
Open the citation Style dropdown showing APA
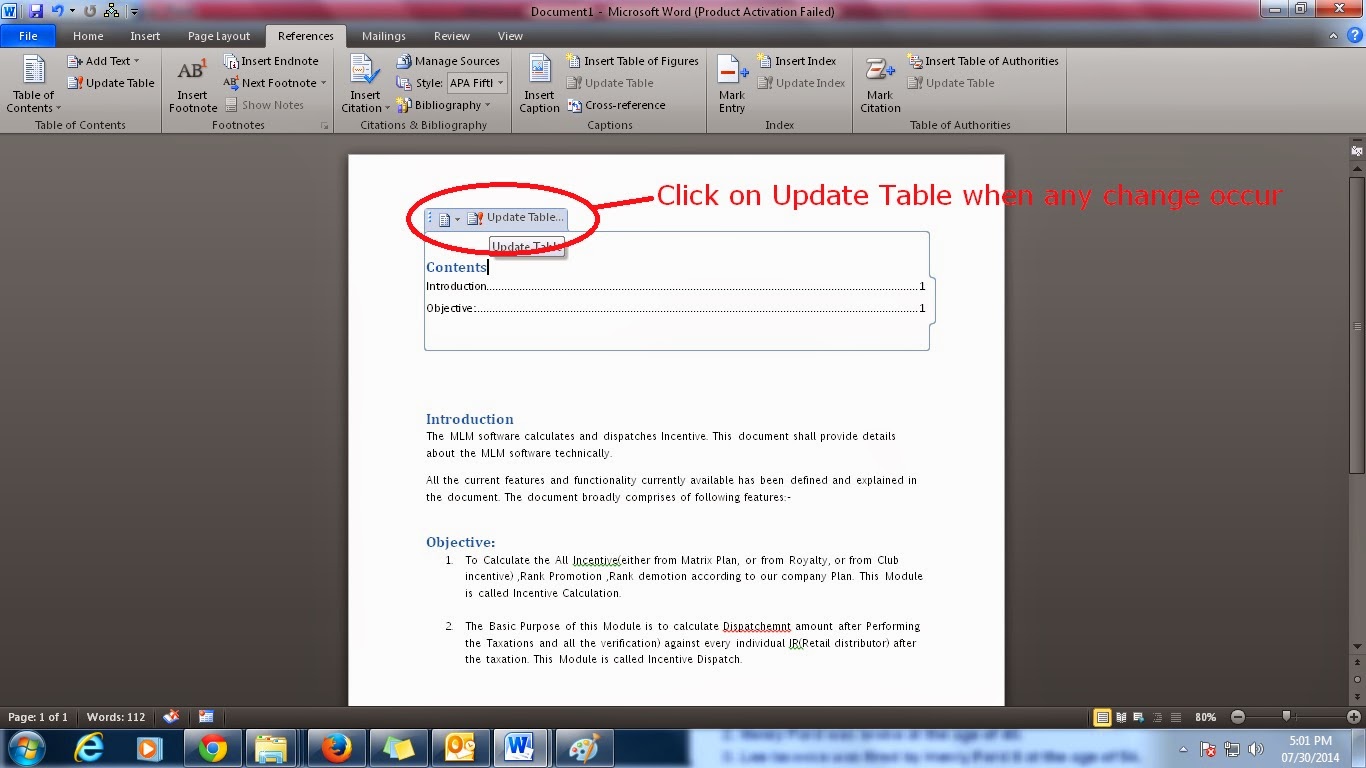pyautogui.click(x=477, y=83)
